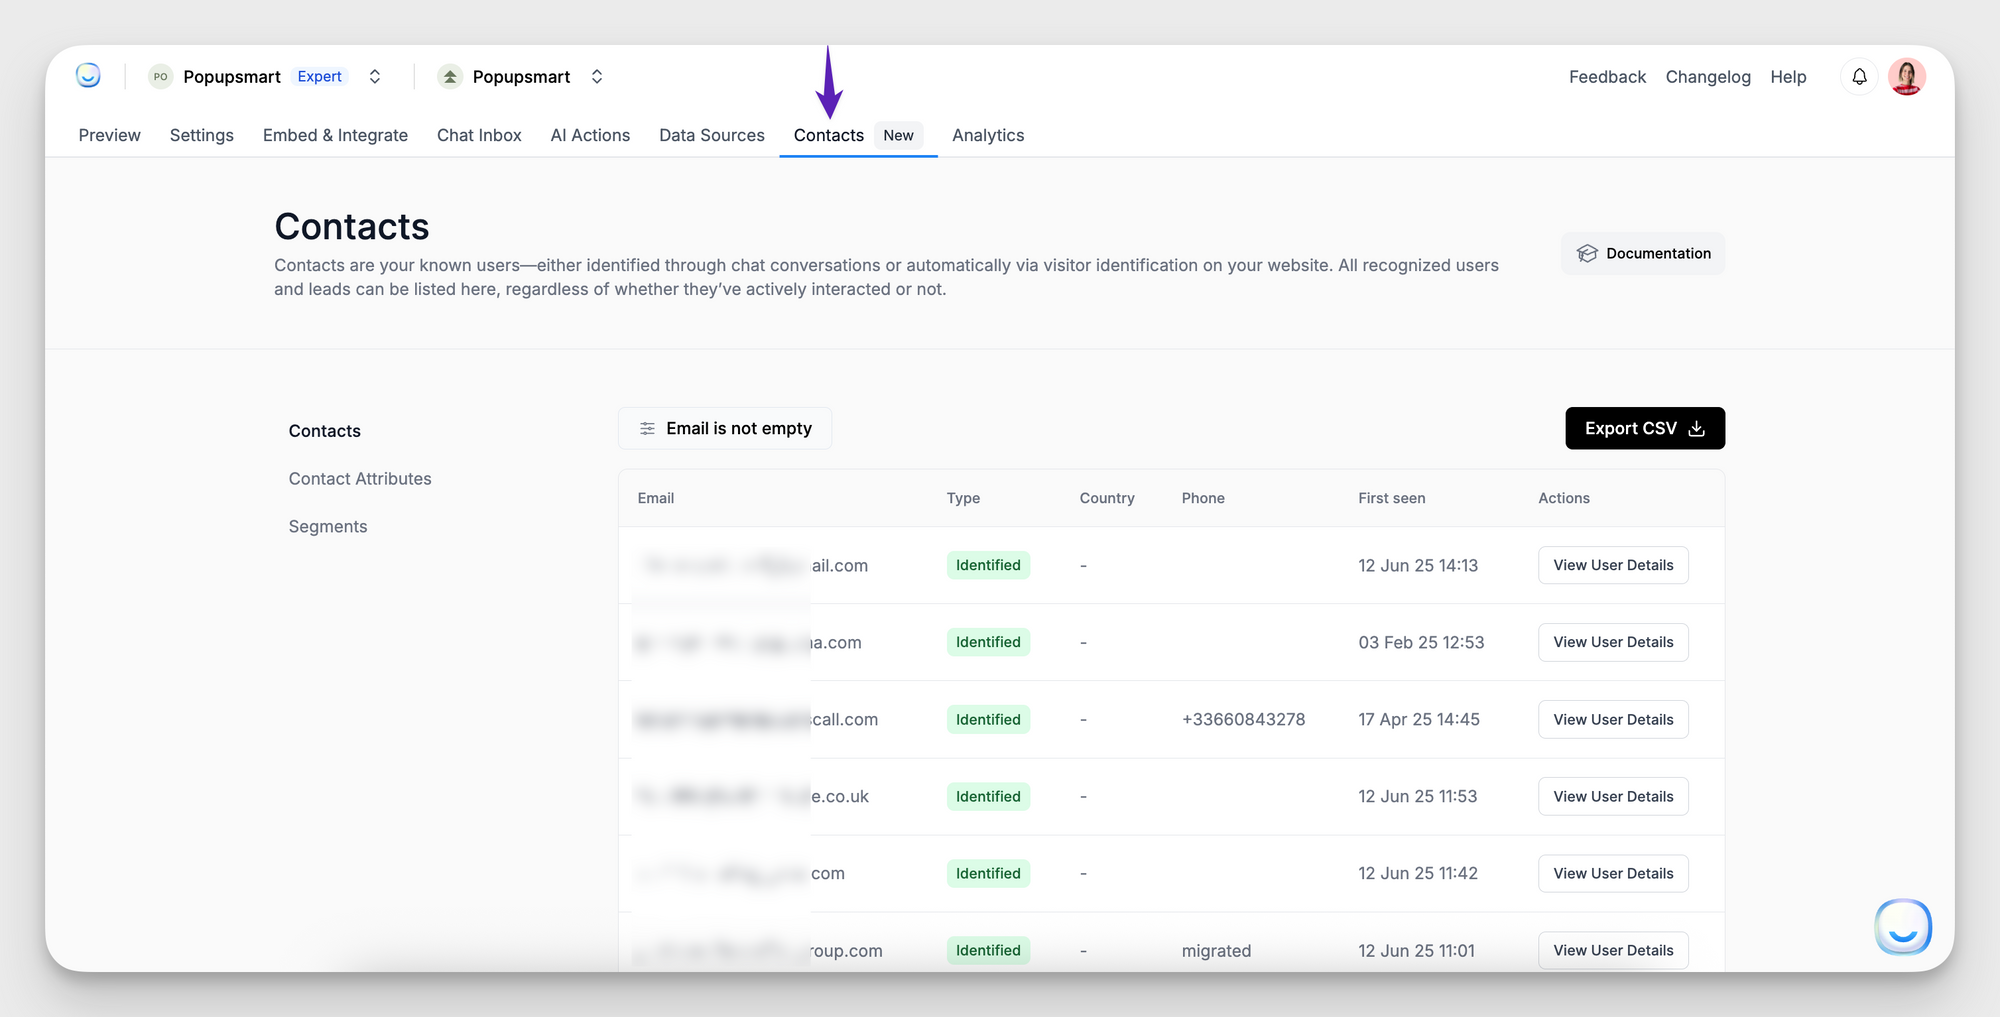2000x1017 pixels.
Task: Click the PO workspace avatar icon
Action: click(160, 77)
